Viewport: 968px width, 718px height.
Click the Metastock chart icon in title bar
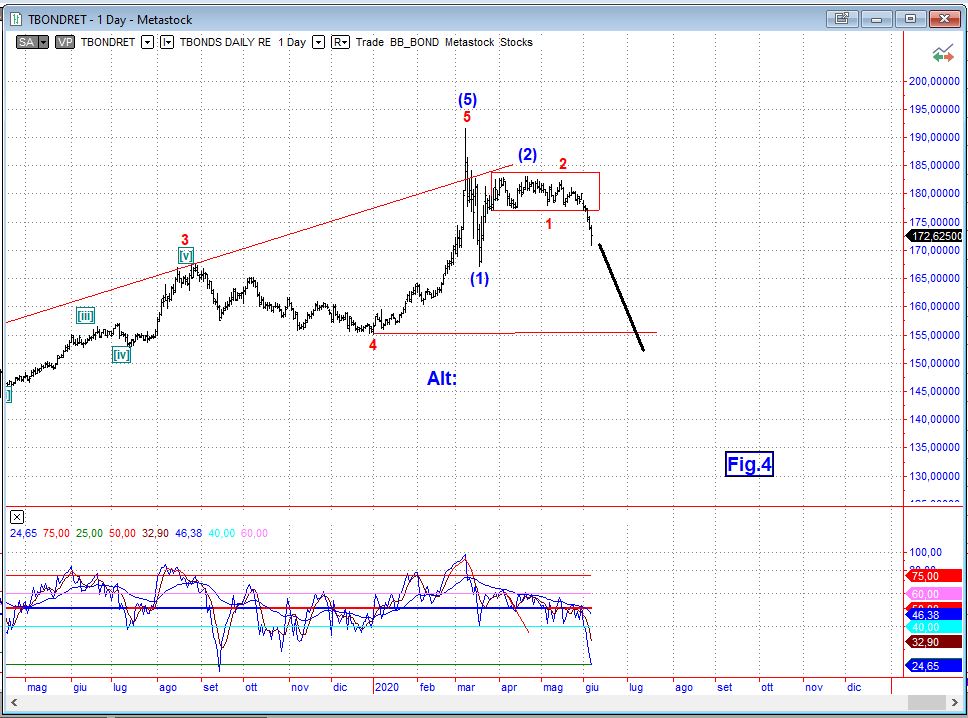pyautogui.click(x=17, y=19)
